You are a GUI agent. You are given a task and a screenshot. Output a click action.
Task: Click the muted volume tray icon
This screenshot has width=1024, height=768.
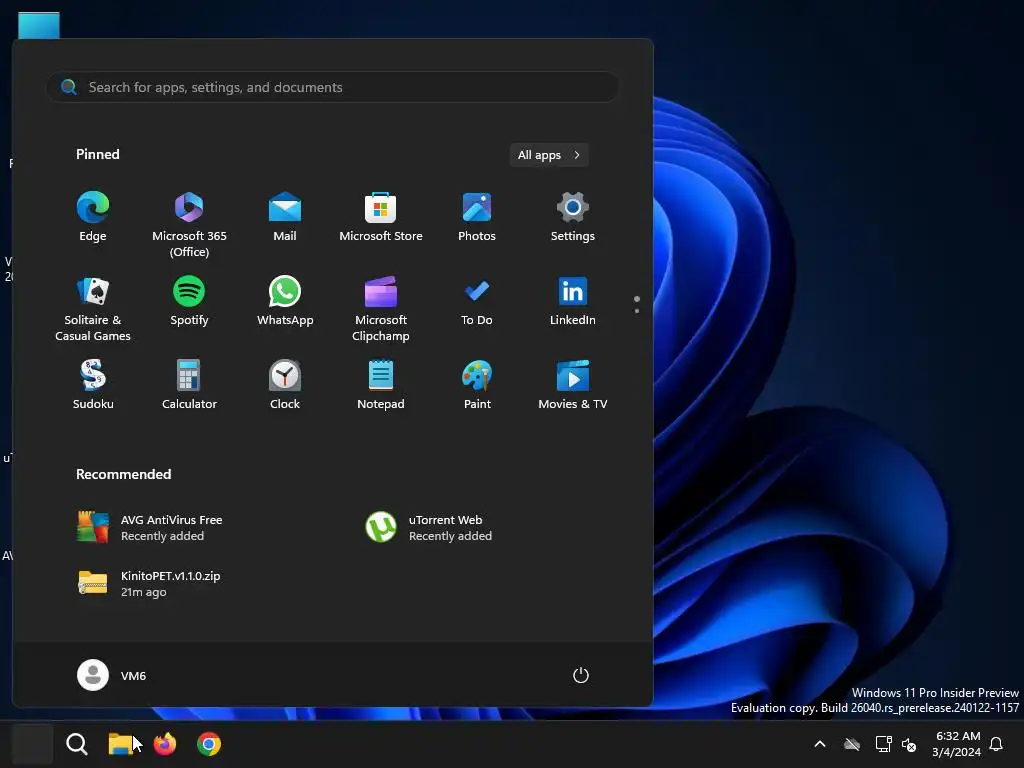pyautogui.click(x=908, y=744)
